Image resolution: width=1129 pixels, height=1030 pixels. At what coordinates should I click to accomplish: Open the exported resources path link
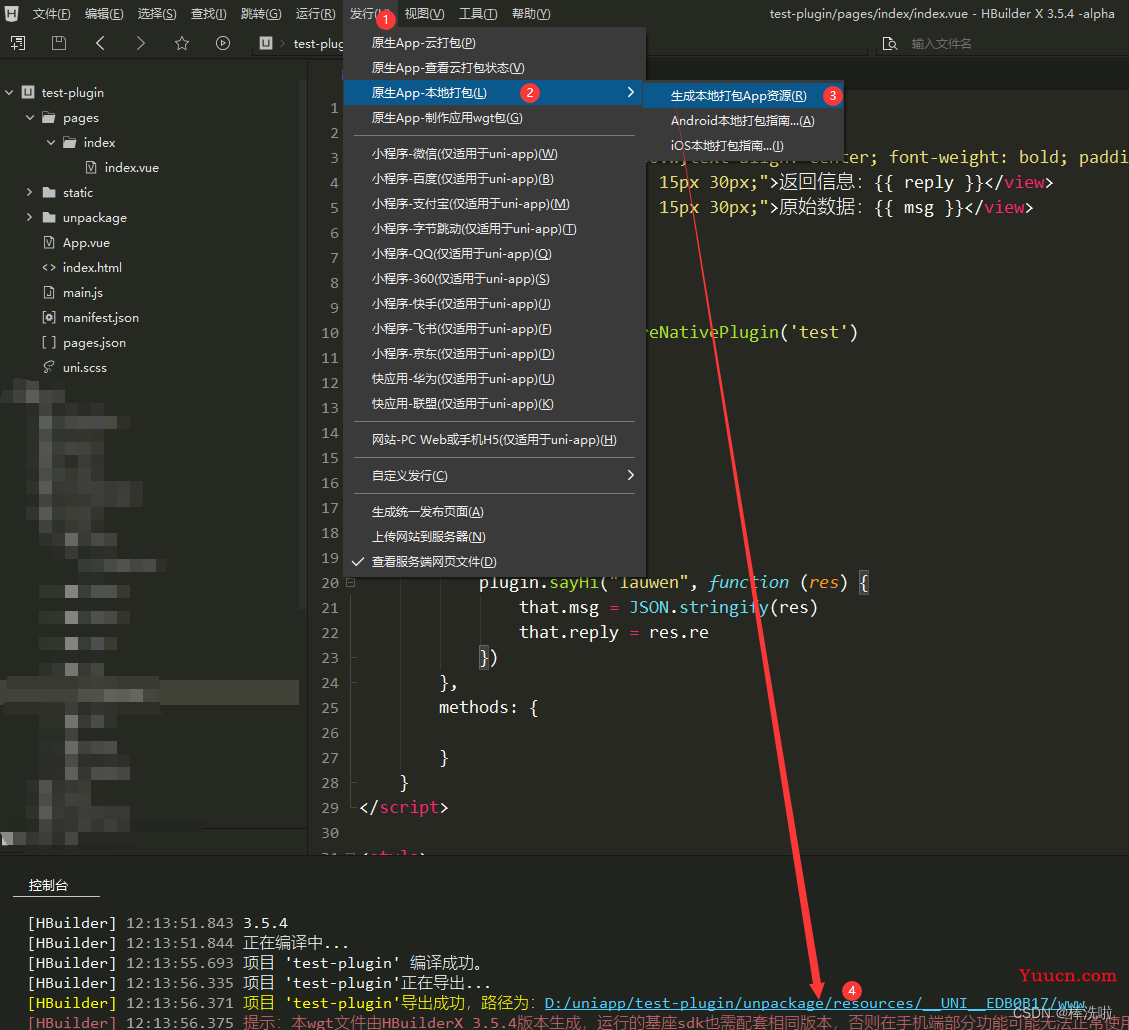tap(814, 1003)
